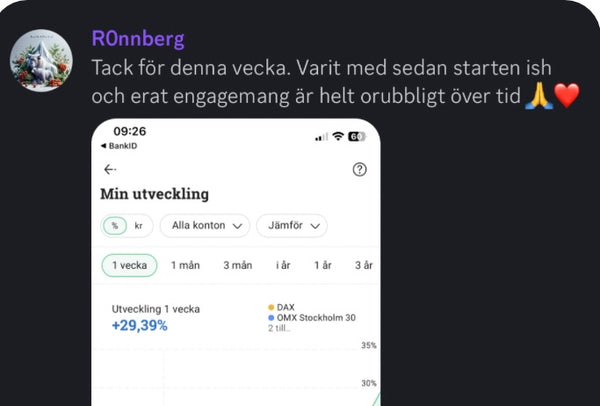Switch display to percent (%)
The image size is (600, 406).
114,226
